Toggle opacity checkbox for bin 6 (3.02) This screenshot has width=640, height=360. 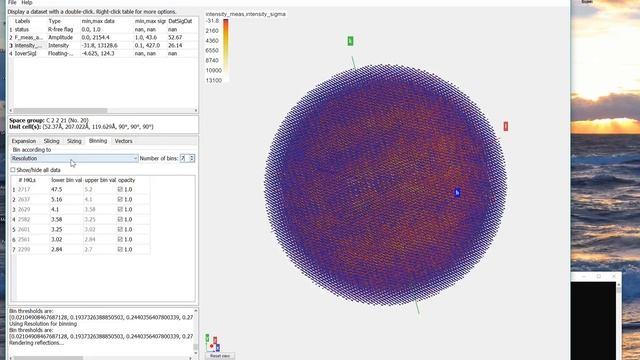pyautogui.click(x=120, y=240)
